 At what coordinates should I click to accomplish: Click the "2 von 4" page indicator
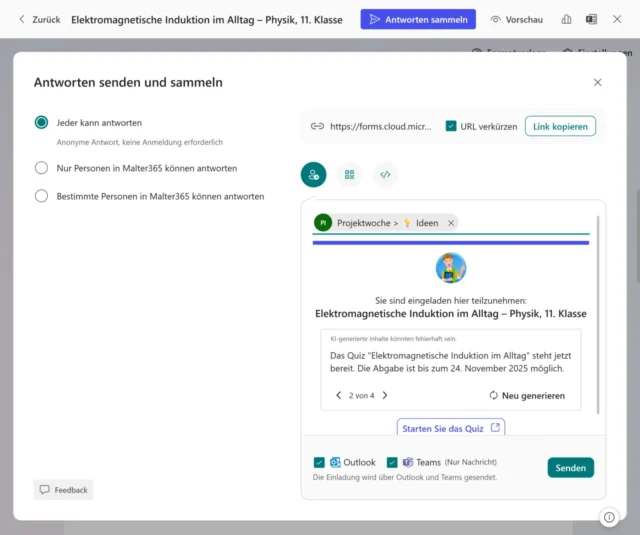coord(361,395)
